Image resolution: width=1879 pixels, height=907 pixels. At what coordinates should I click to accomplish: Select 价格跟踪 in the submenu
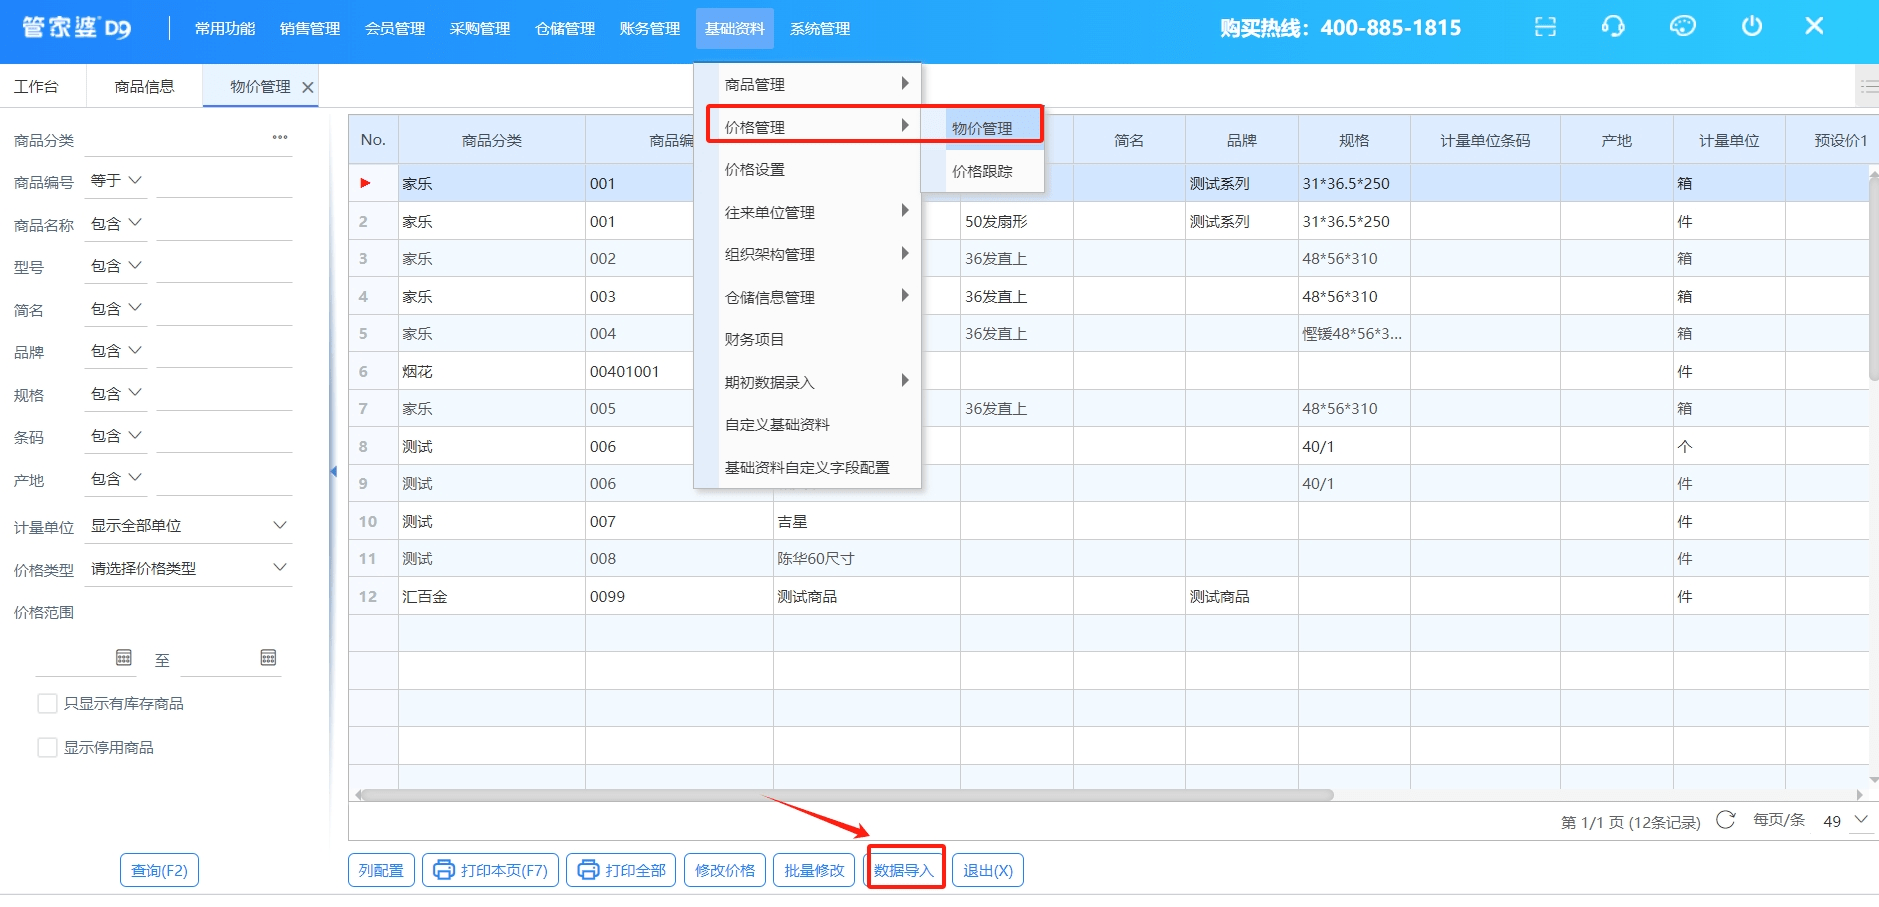click(x=982, y=172)
